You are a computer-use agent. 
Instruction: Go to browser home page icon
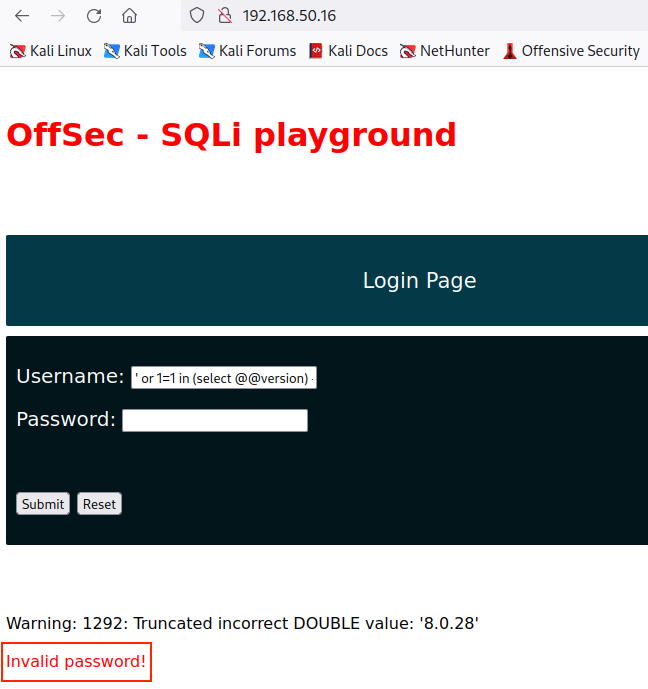tap(129, 16)
